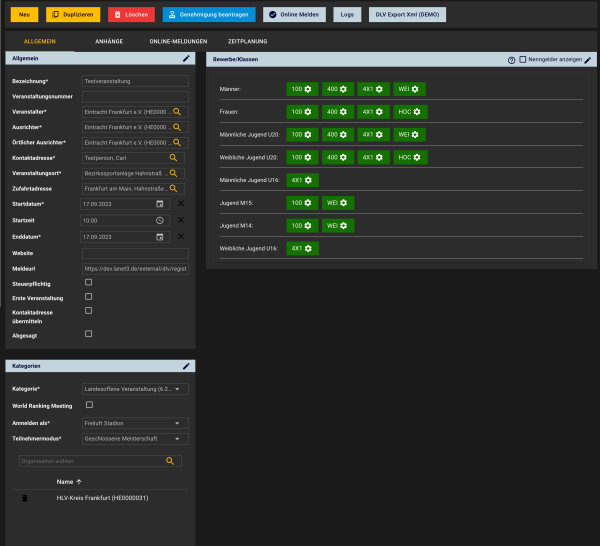Delete HLV-Kreis Frankfurt row with trash icon

click(x=24, y=498)
